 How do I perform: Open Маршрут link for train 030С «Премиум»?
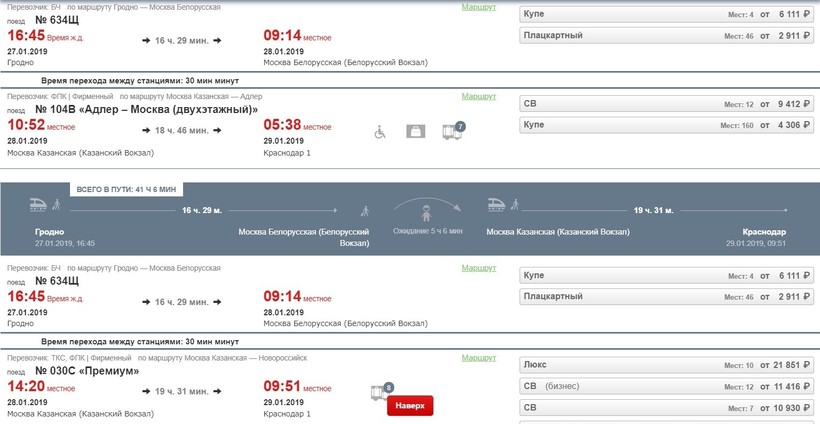pyautogui.click(x=479, y=358)
